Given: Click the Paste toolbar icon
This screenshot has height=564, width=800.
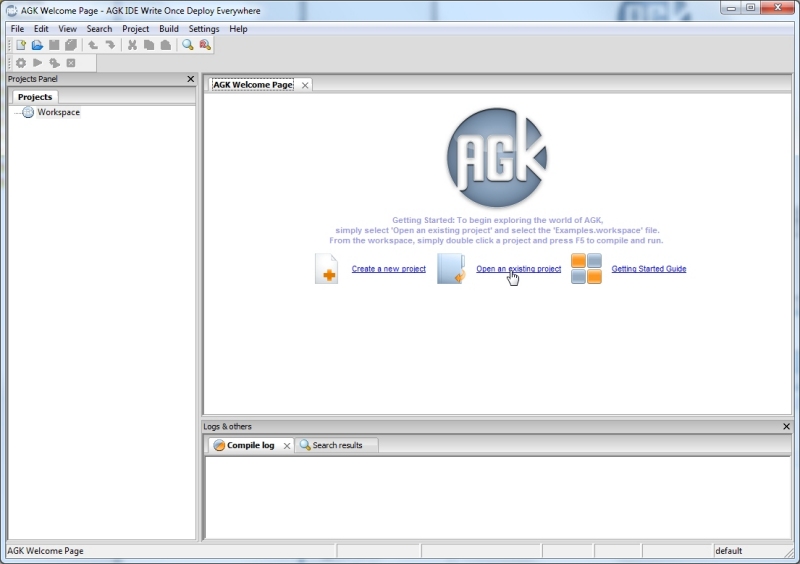Looking at the screenshot, I should point(166,45).
